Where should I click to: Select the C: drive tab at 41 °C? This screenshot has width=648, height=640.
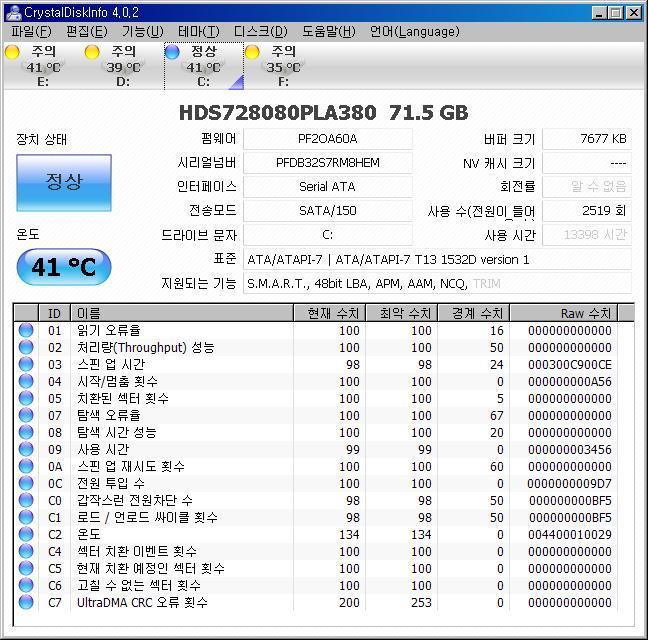click(x=204, y=66)
